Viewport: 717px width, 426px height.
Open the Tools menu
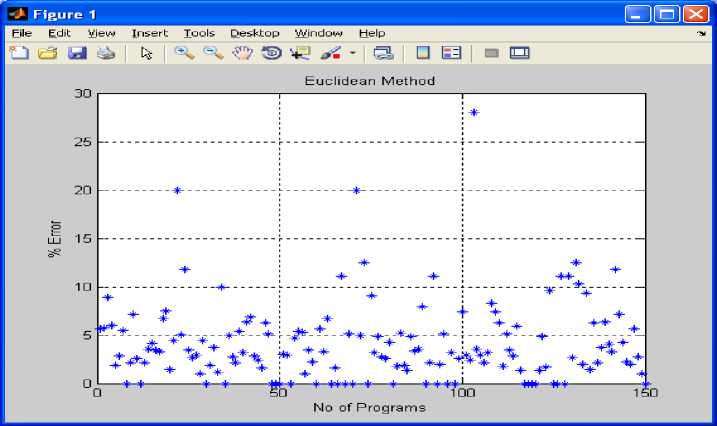[199, 33]
